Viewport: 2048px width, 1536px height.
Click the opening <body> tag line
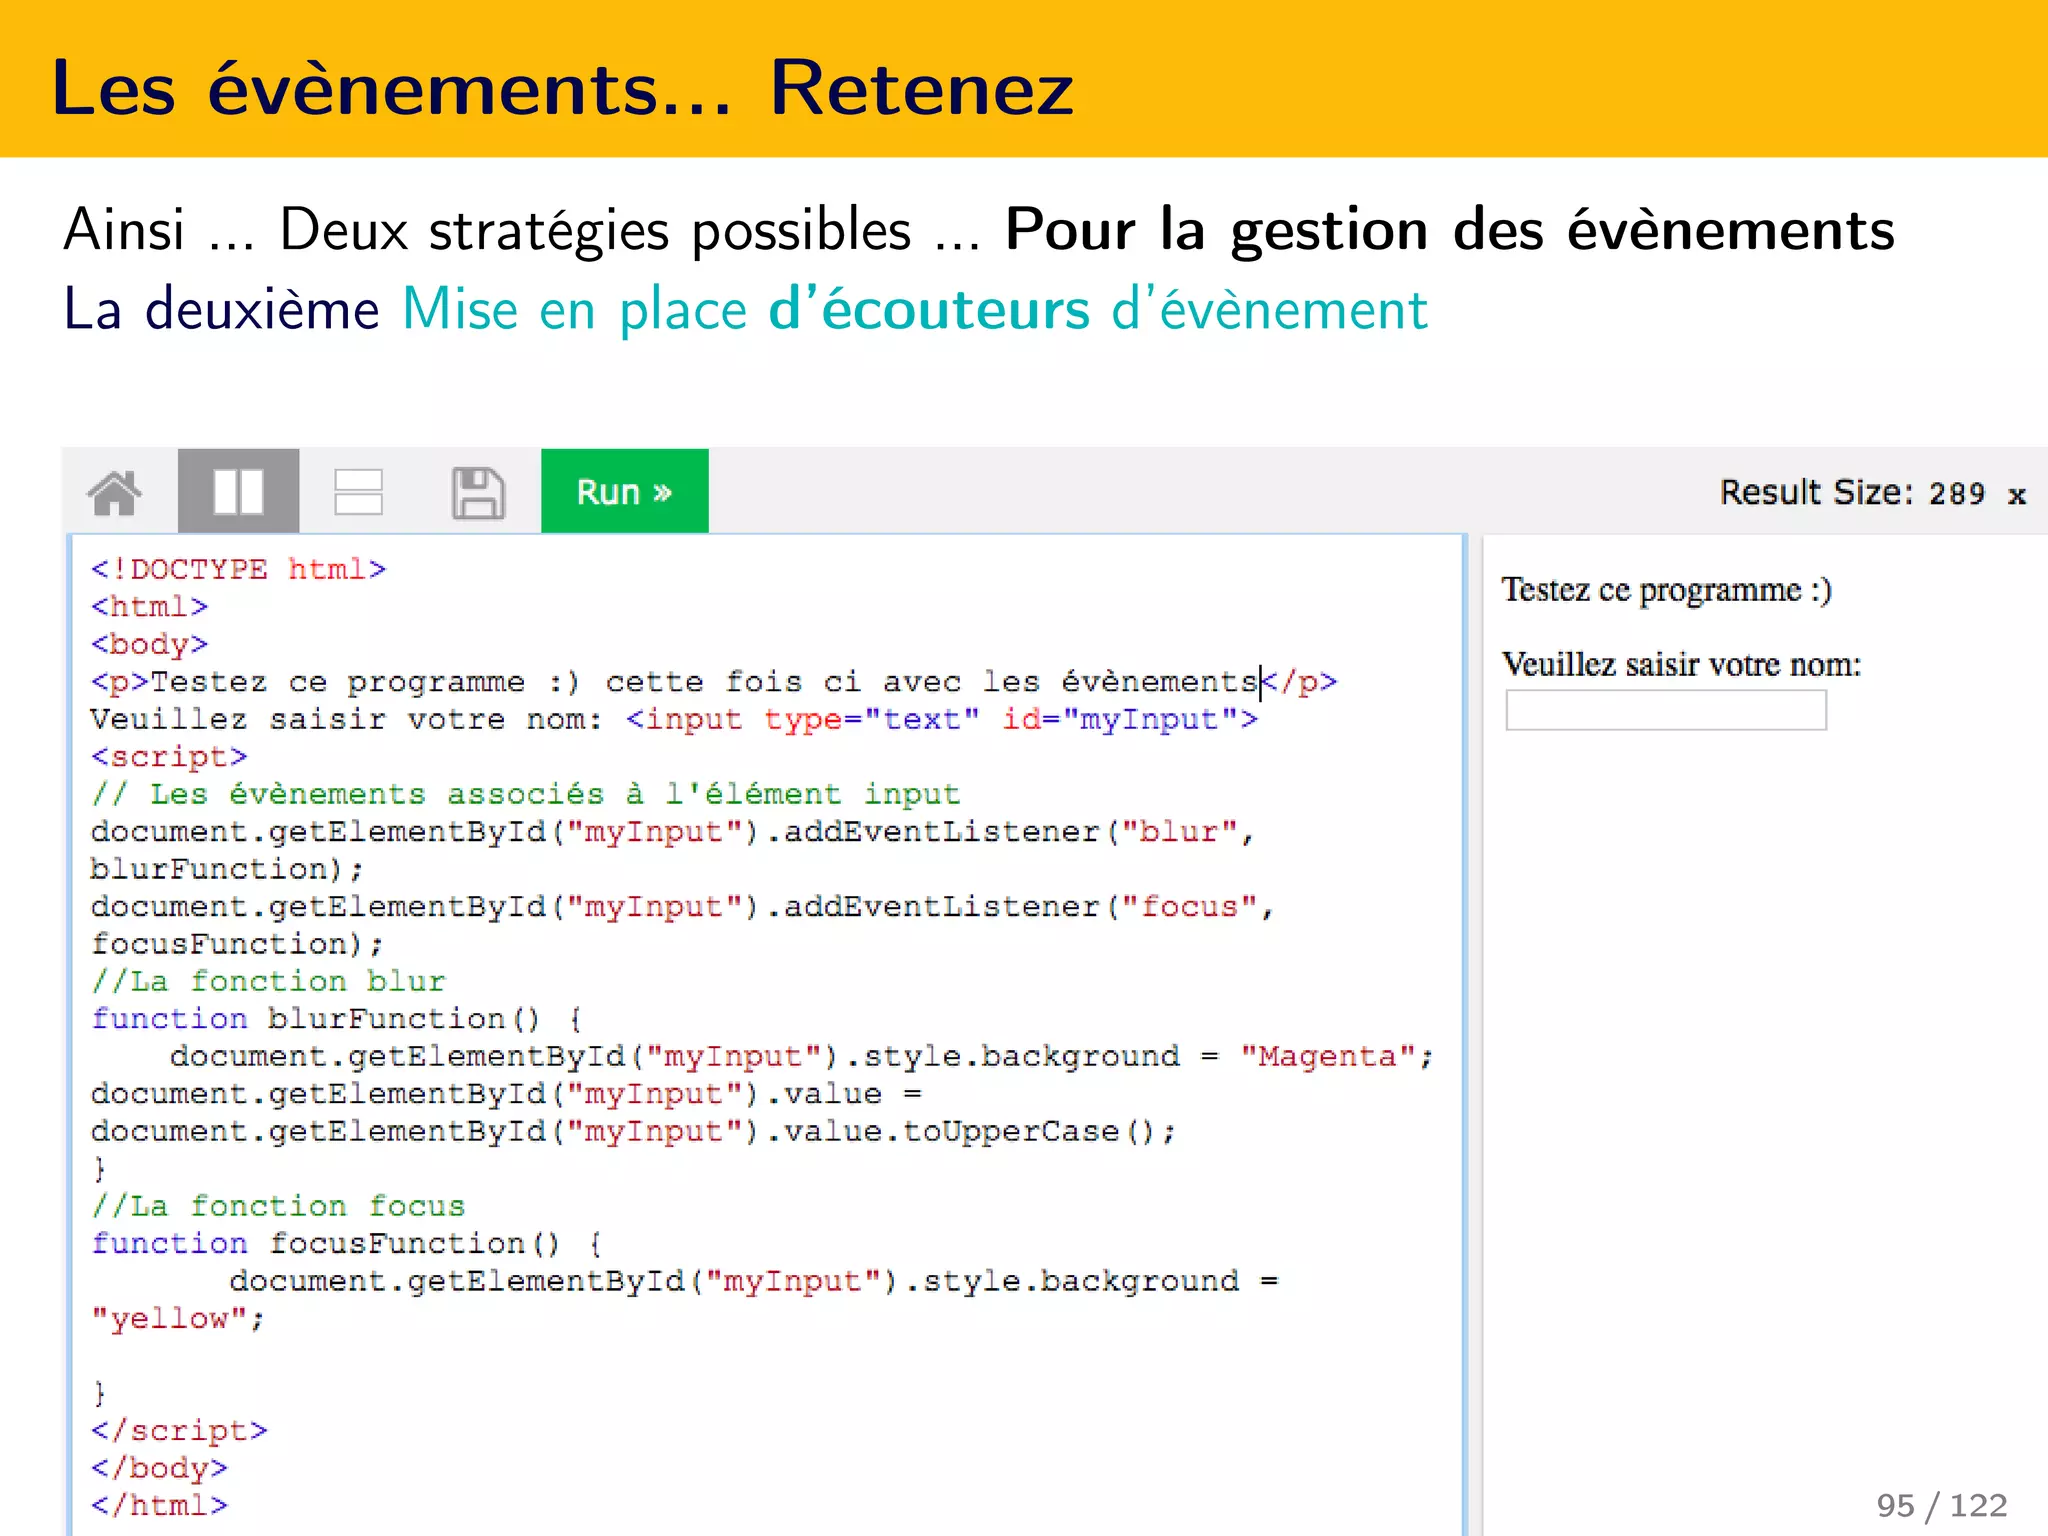tap(149, 644)
